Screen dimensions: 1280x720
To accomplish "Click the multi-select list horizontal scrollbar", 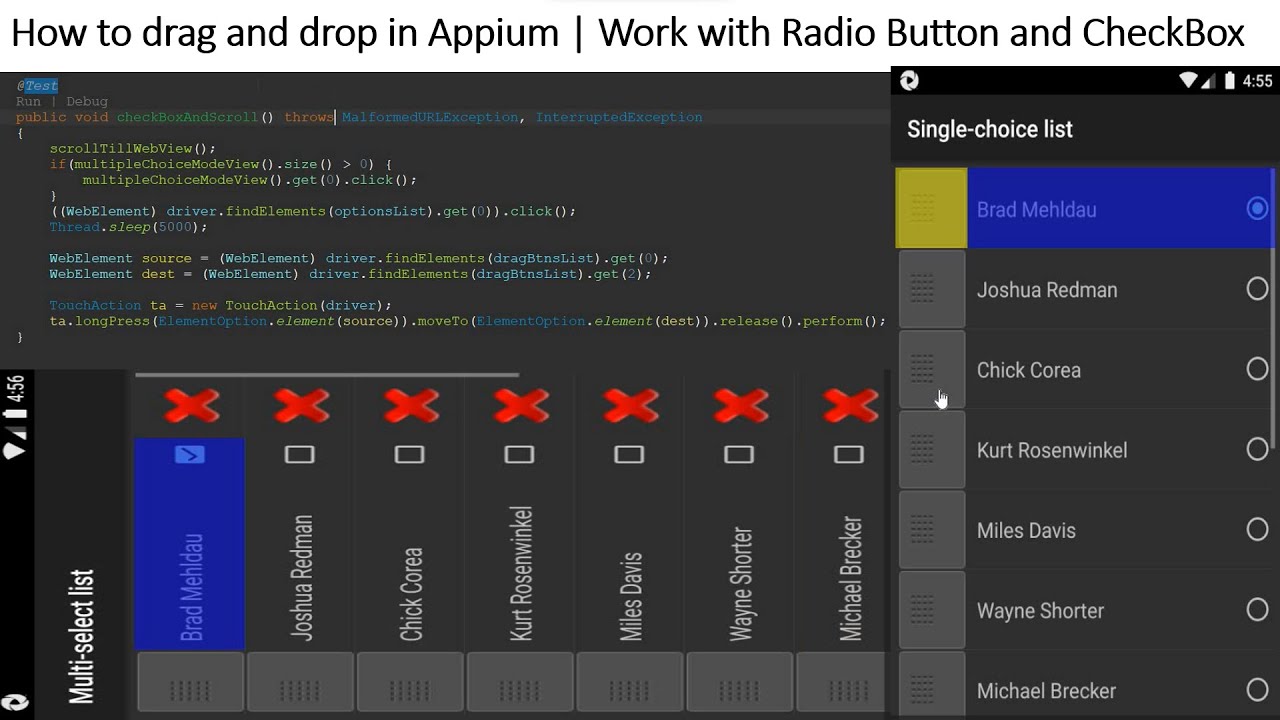I will tap(327, 375).
